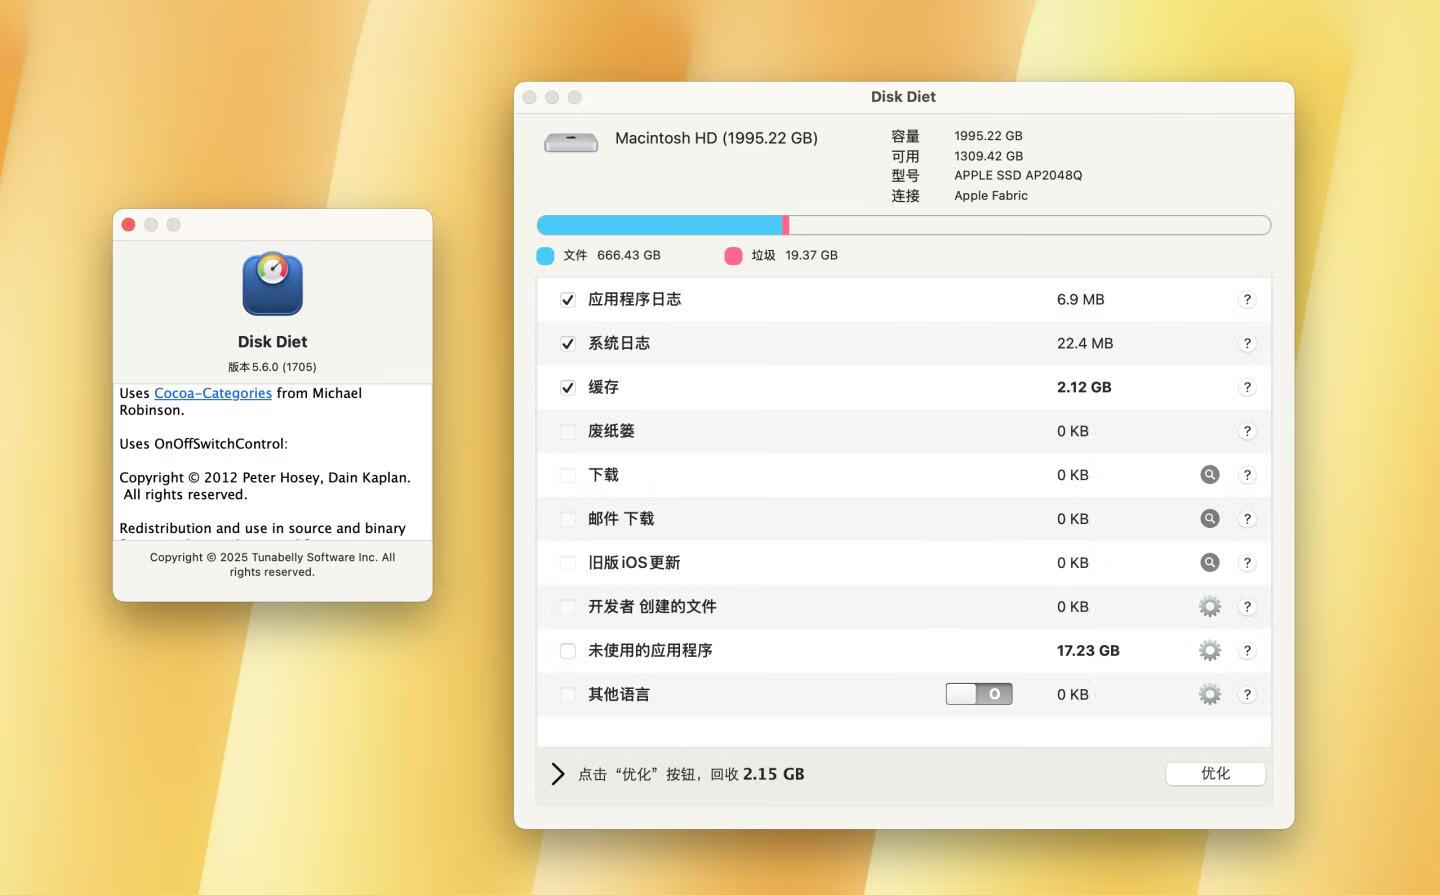Close the About Disk Diet window
Screen dimensions: 1440x895
click(x=129, y=225)
